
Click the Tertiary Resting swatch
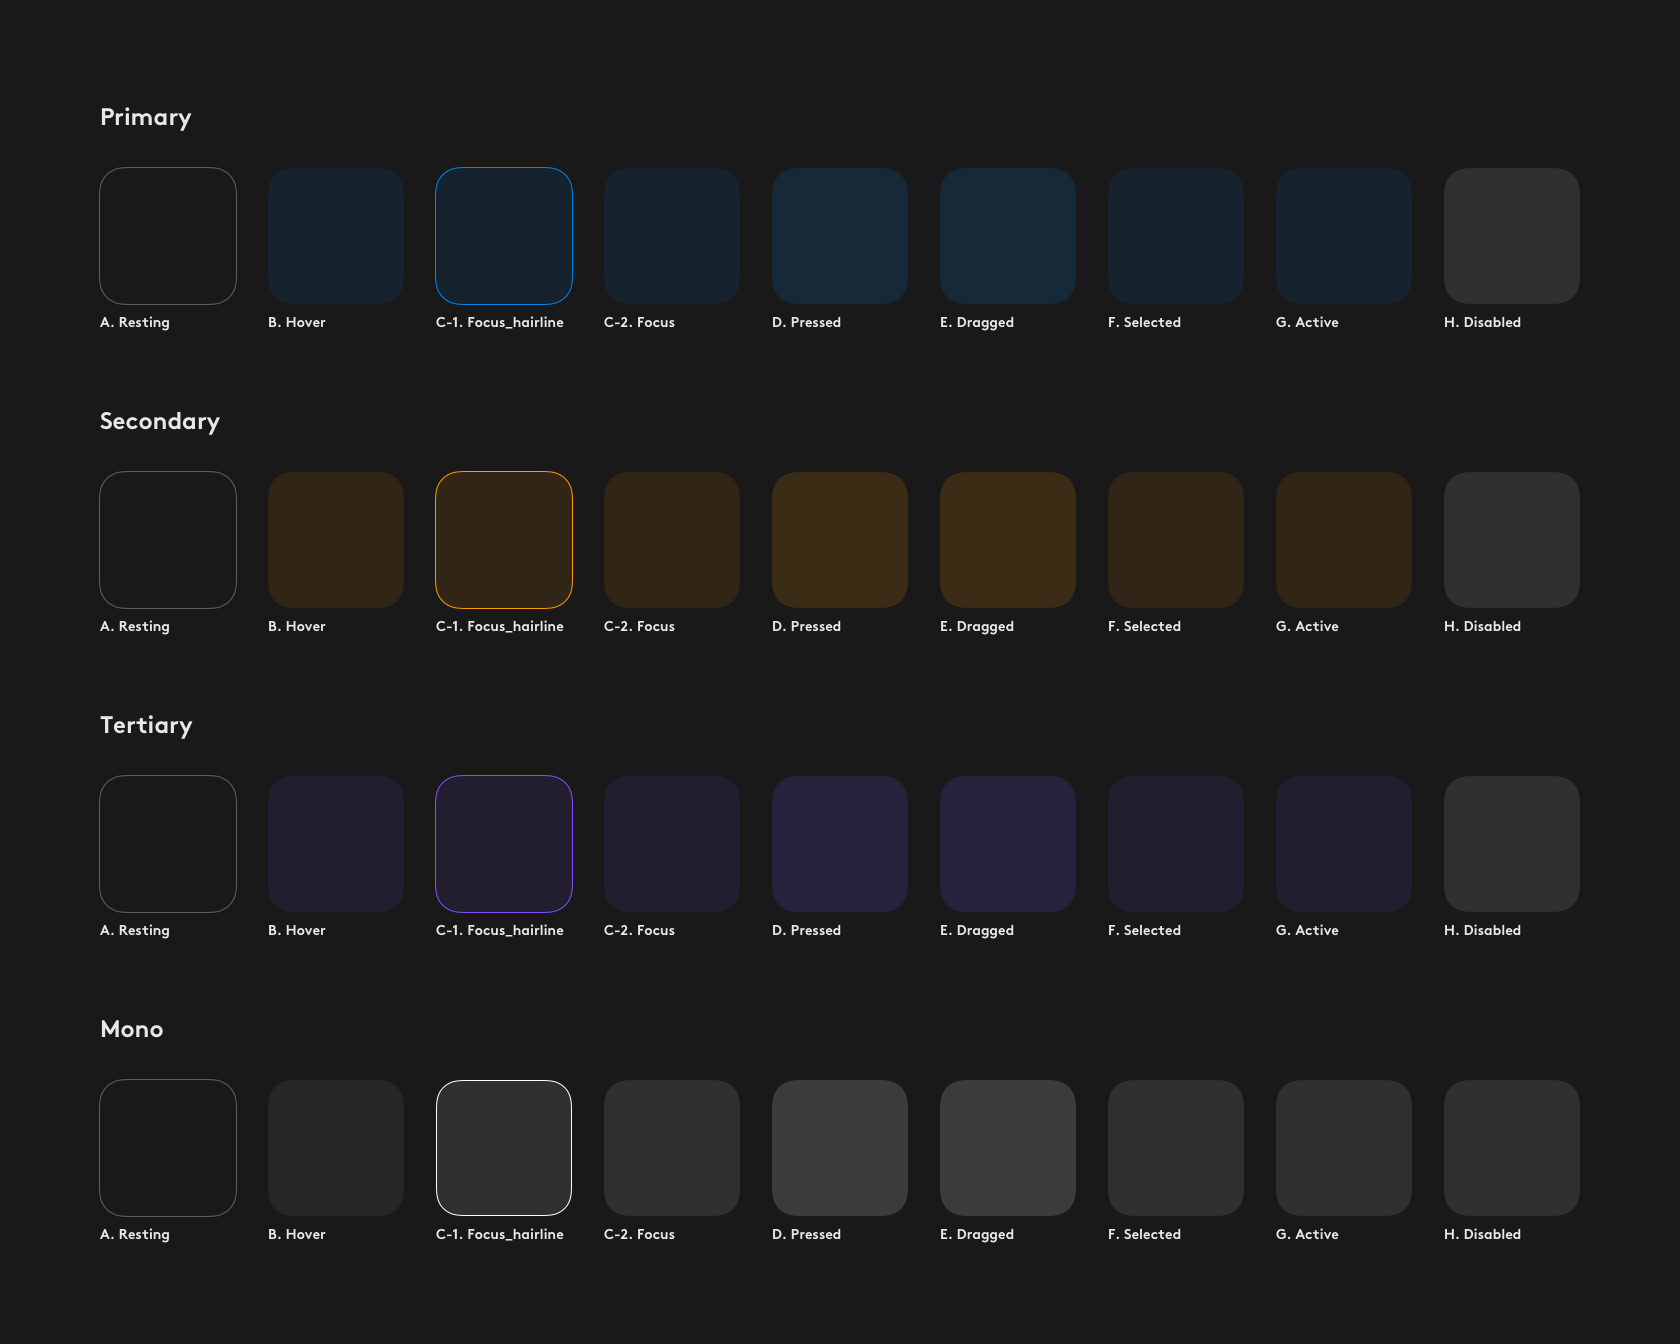(x=168, y=844)
